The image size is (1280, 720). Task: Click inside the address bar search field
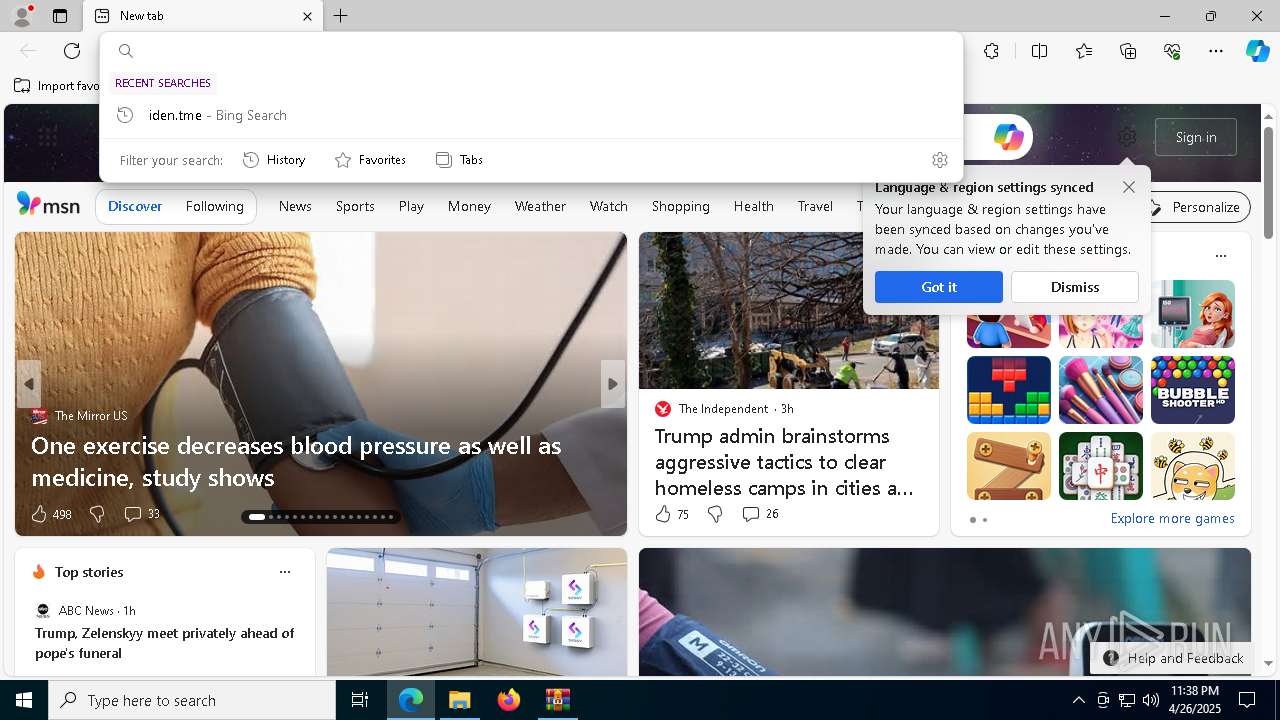coord(540,51)
